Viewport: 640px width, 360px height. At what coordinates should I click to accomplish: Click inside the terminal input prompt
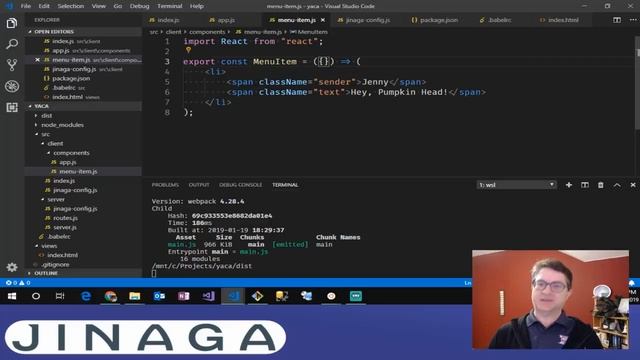[x=154, y=273]
